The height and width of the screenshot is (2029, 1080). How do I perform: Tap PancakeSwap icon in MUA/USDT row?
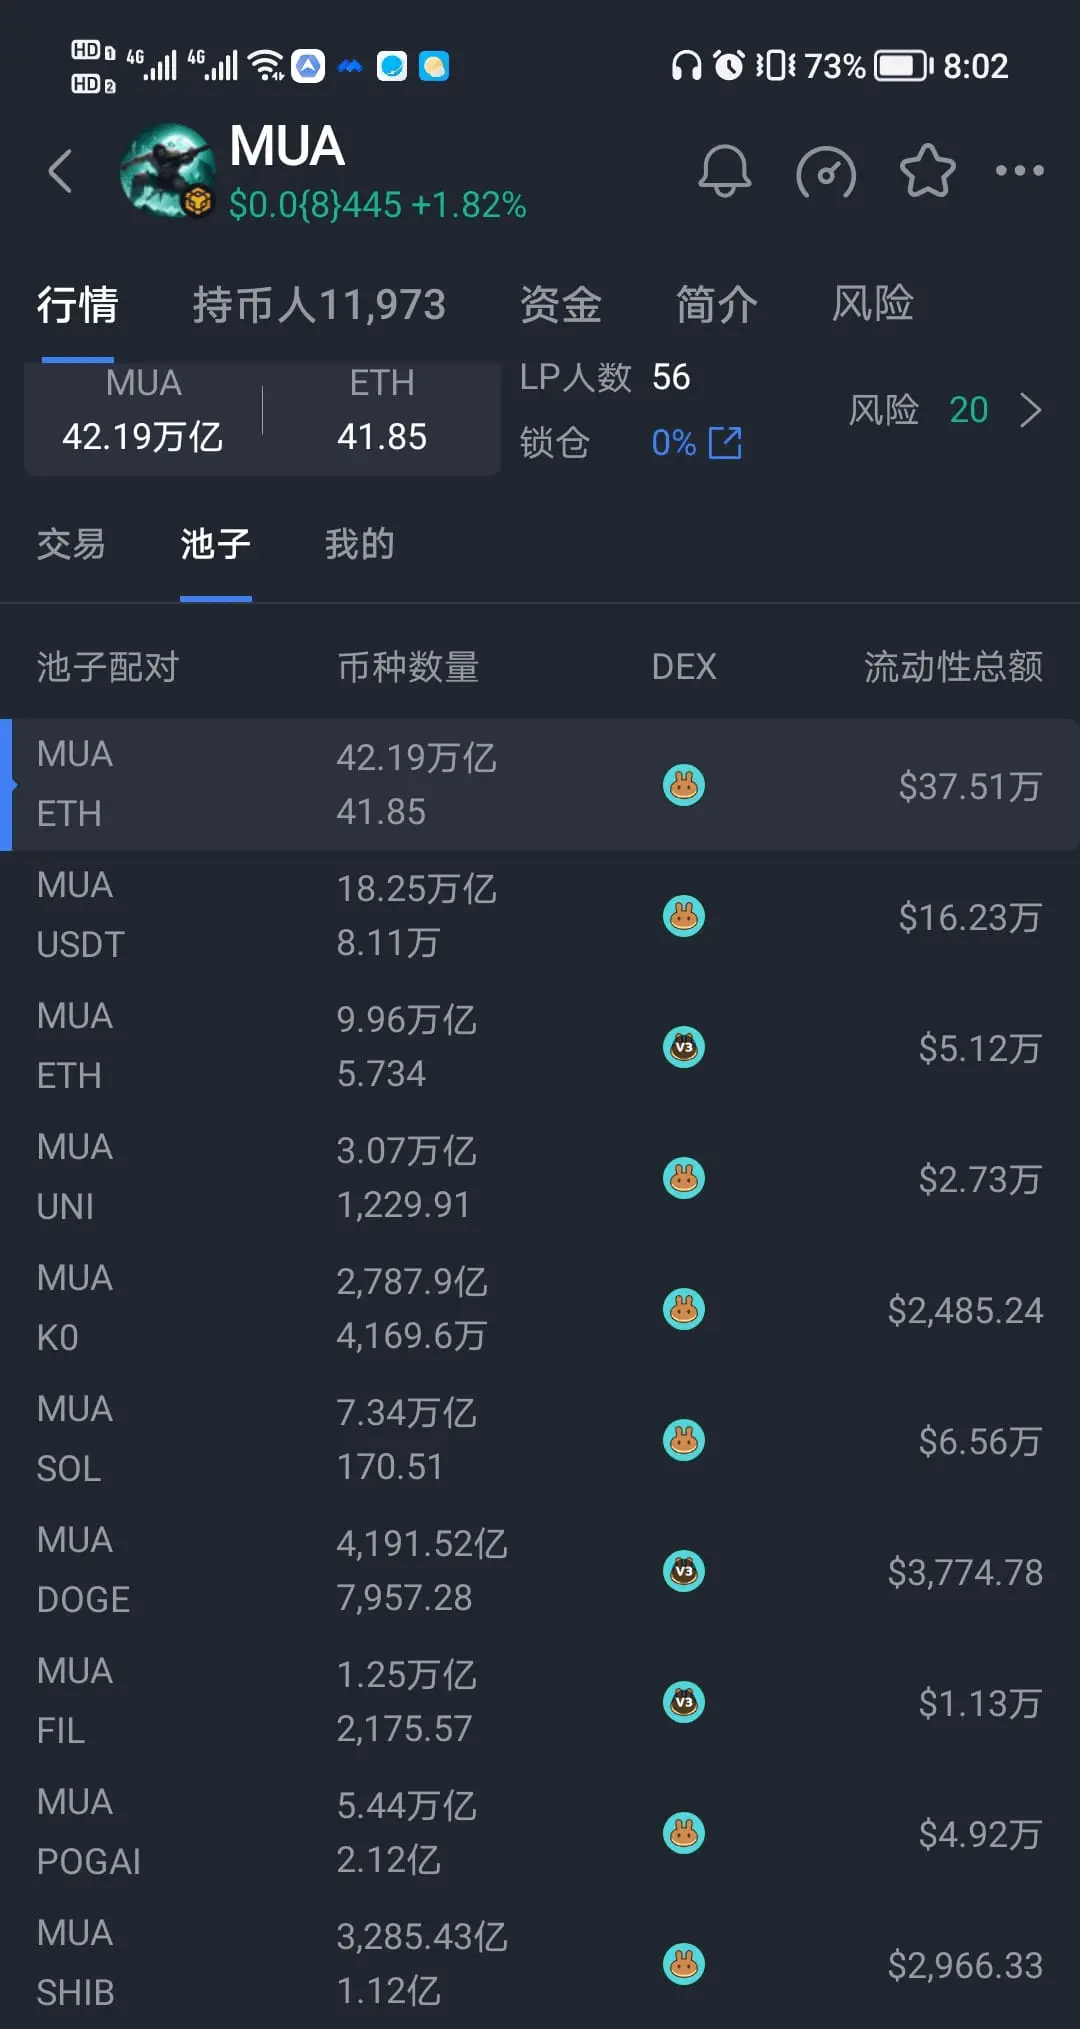pos(684,916)
